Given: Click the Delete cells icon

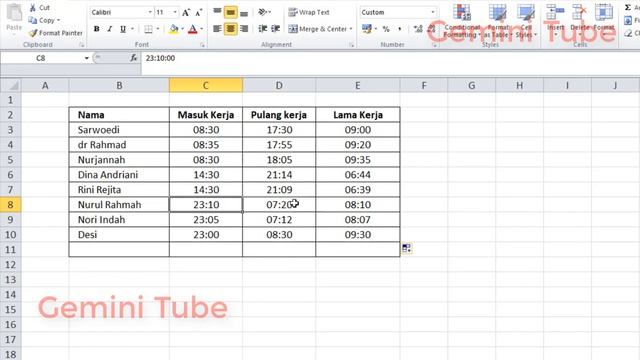Looking at the screenshot, I should point(580,12).
